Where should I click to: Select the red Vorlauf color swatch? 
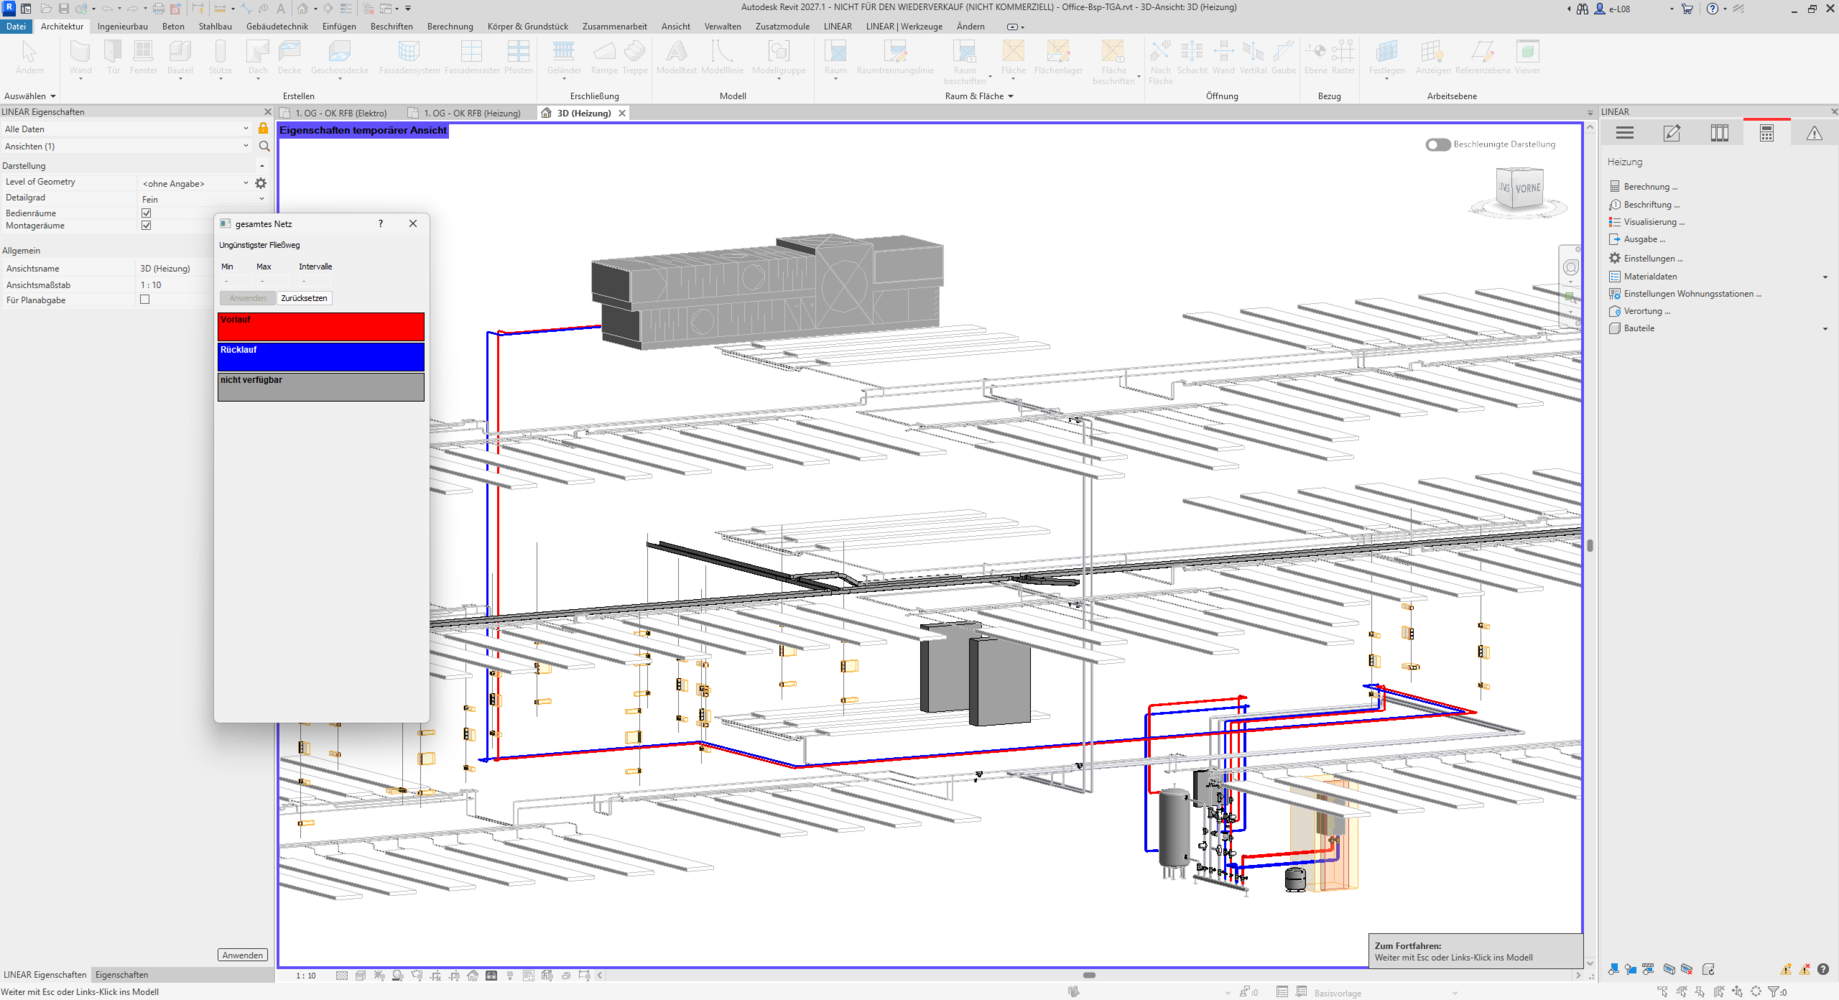tap(321, 327)
